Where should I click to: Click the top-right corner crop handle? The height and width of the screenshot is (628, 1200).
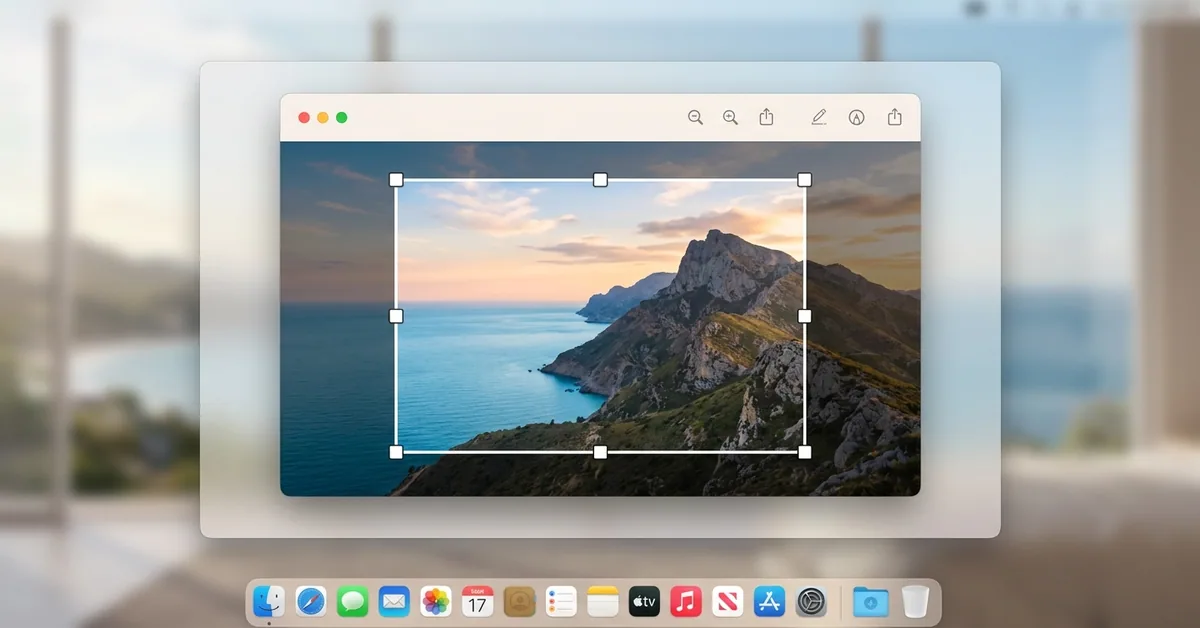click(x=804, y=180)
